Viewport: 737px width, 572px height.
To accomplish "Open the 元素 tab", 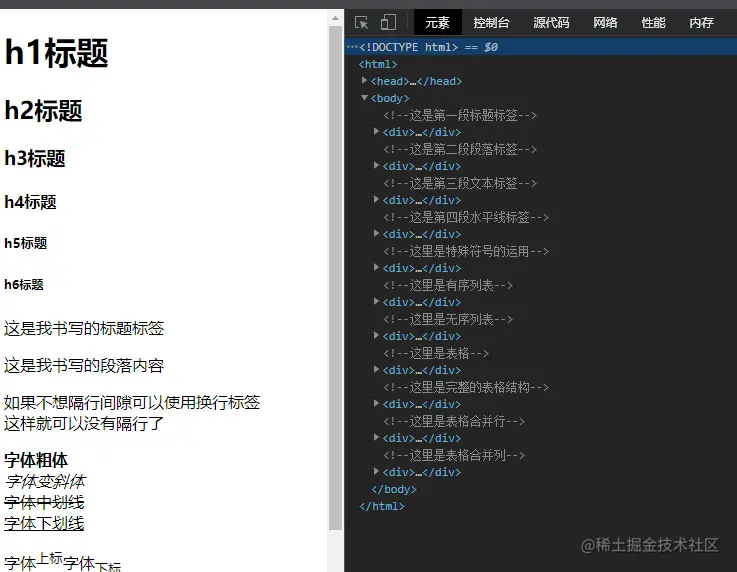I will coord(438,23).
